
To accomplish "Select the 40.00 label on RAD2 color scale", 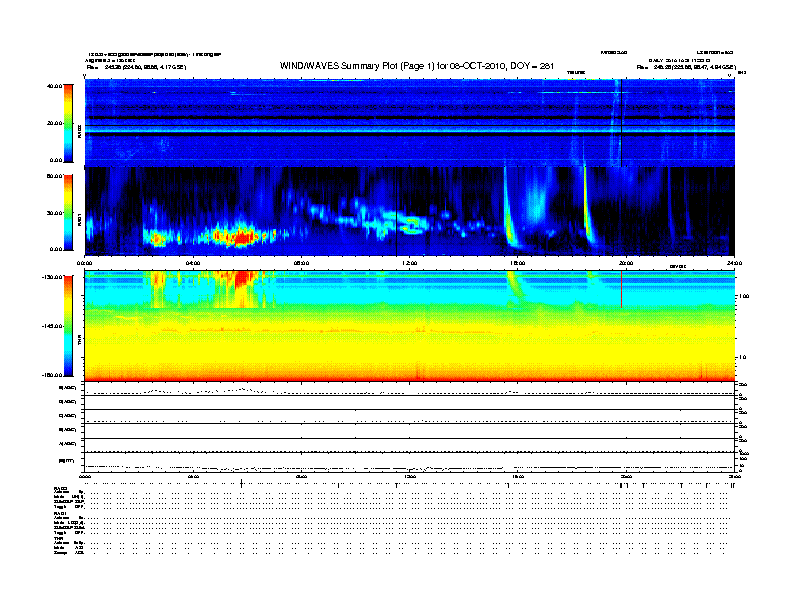I will tap(54, 86).
